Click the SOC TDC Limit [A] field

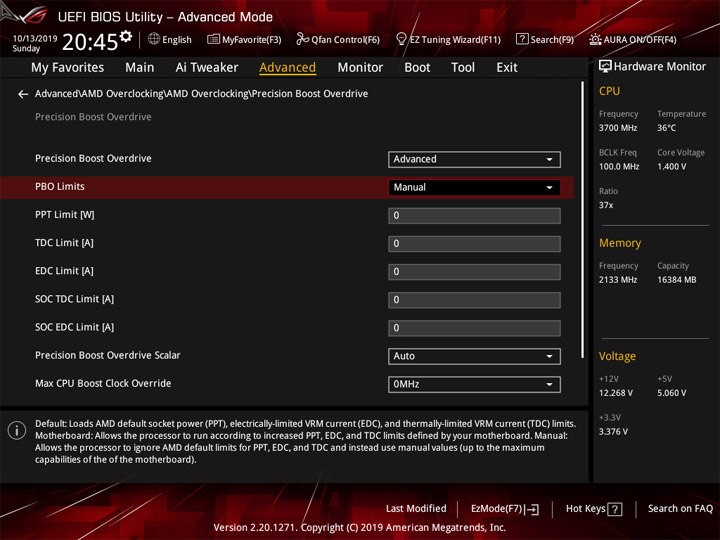coord(474,300)
